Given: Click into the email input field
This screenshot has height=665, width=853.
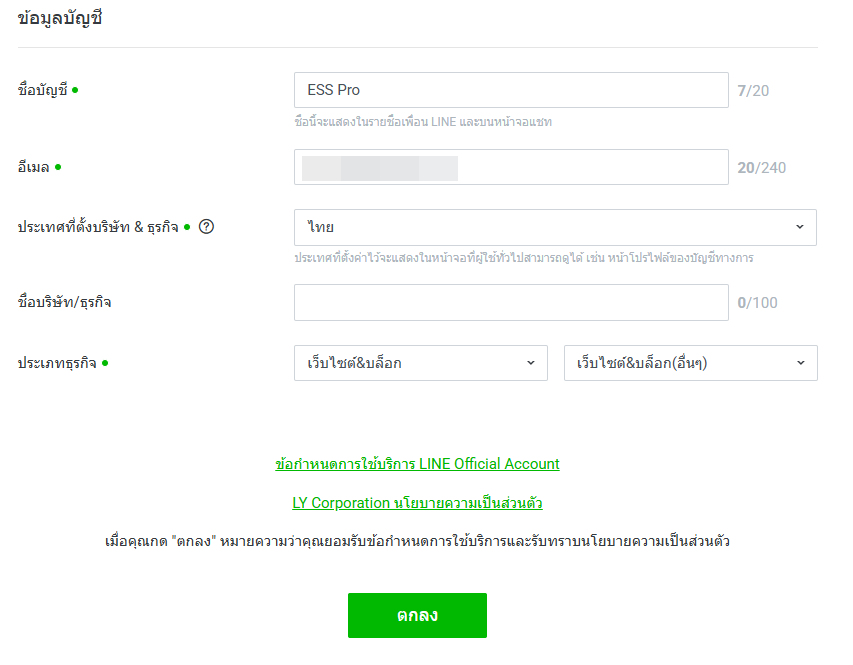Looking at the screenshot, I should (x=511, y=167).
